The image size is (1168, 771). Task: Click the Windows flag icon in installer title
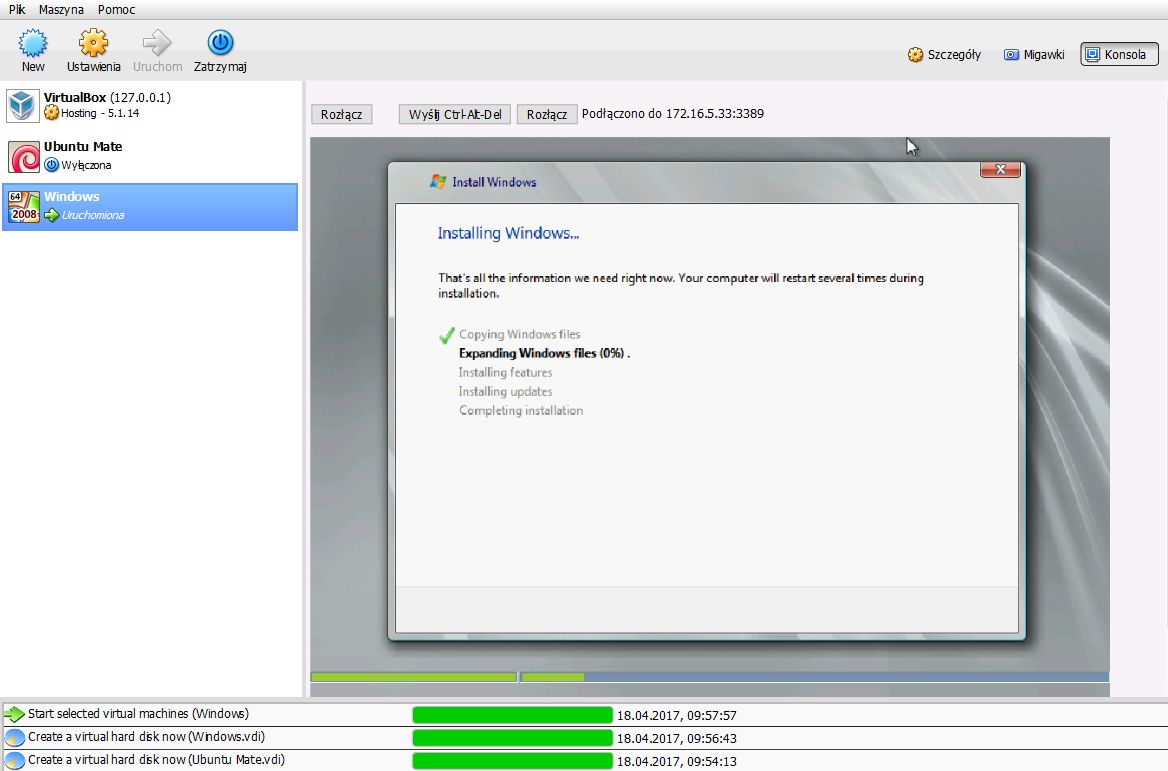click(438, 182)
